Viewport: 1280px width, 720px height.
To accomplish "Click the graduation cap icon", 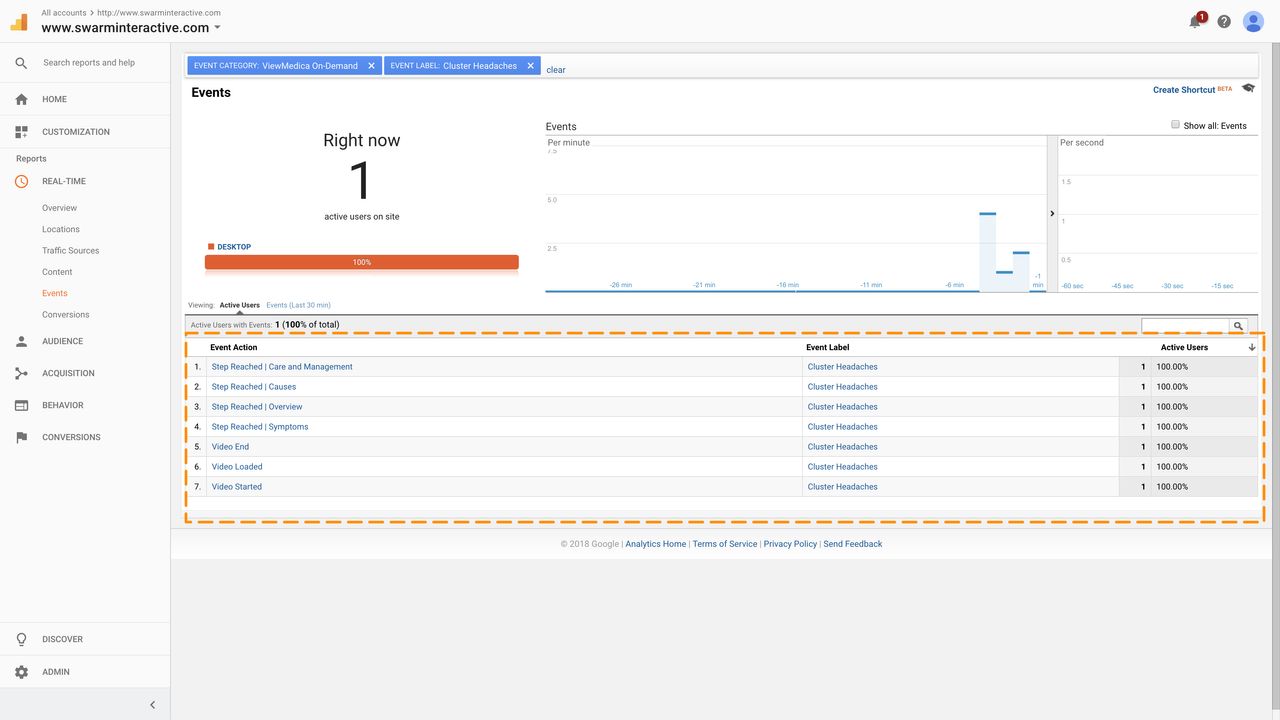I will 1248,89.
